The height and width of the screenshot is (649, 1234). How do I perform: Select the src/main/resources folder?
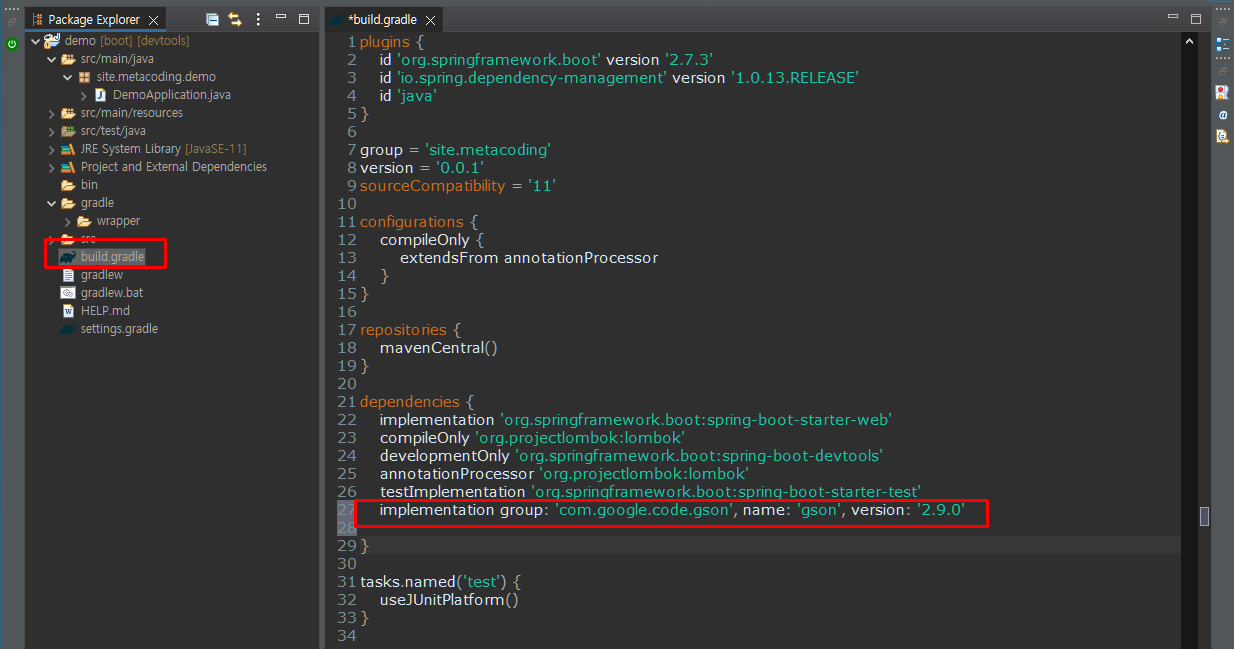pyautogui.click(x=122, y=113)
